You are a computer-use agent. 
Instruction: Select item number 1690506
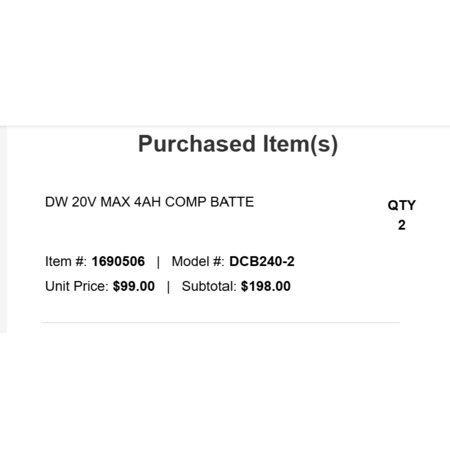click(x=118, y=261)
